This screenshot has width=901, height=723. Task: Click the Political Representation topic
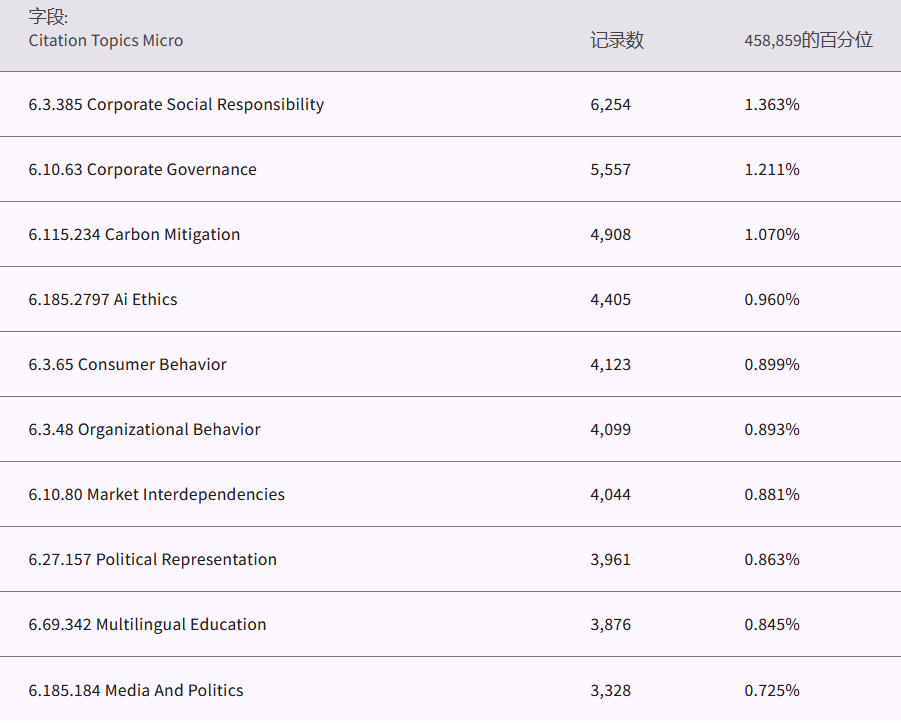tap(152, 560)
